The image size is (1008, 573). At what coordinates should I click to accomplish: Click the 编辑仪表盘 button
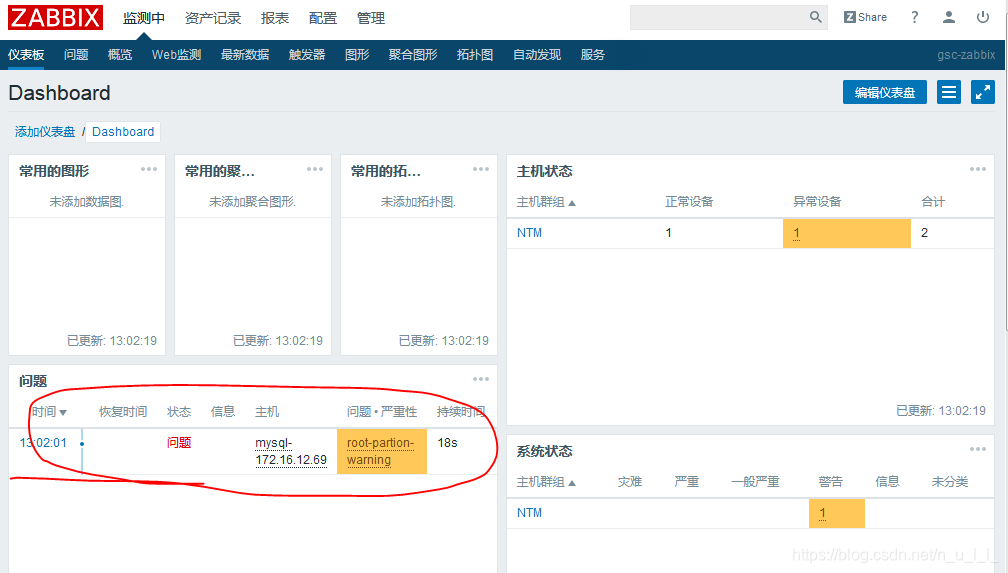pos(885,92)
